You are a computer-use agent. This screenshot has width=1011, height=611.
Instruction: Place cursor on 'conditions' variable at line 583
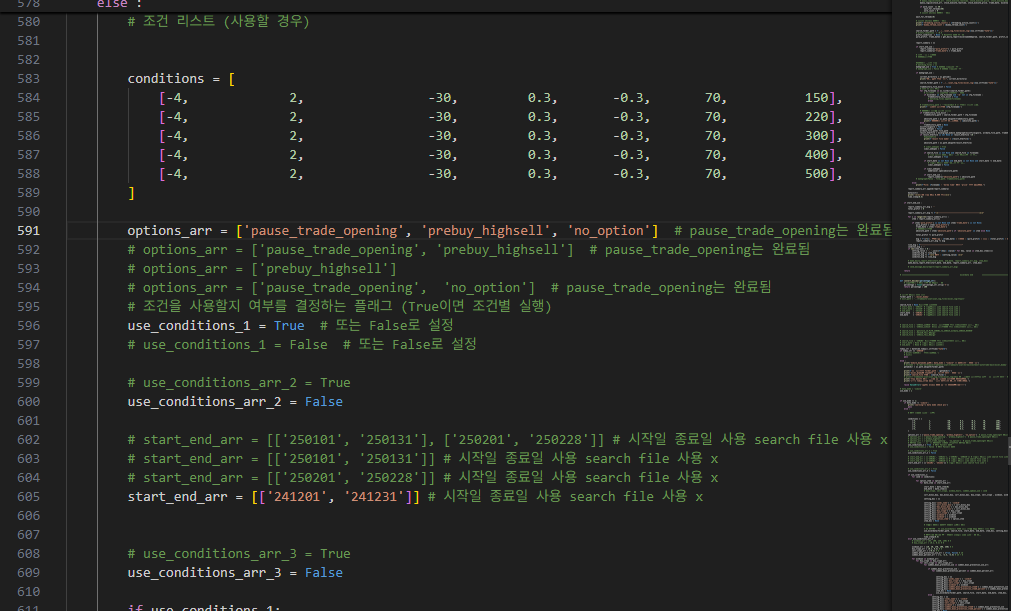click(166, 79)
